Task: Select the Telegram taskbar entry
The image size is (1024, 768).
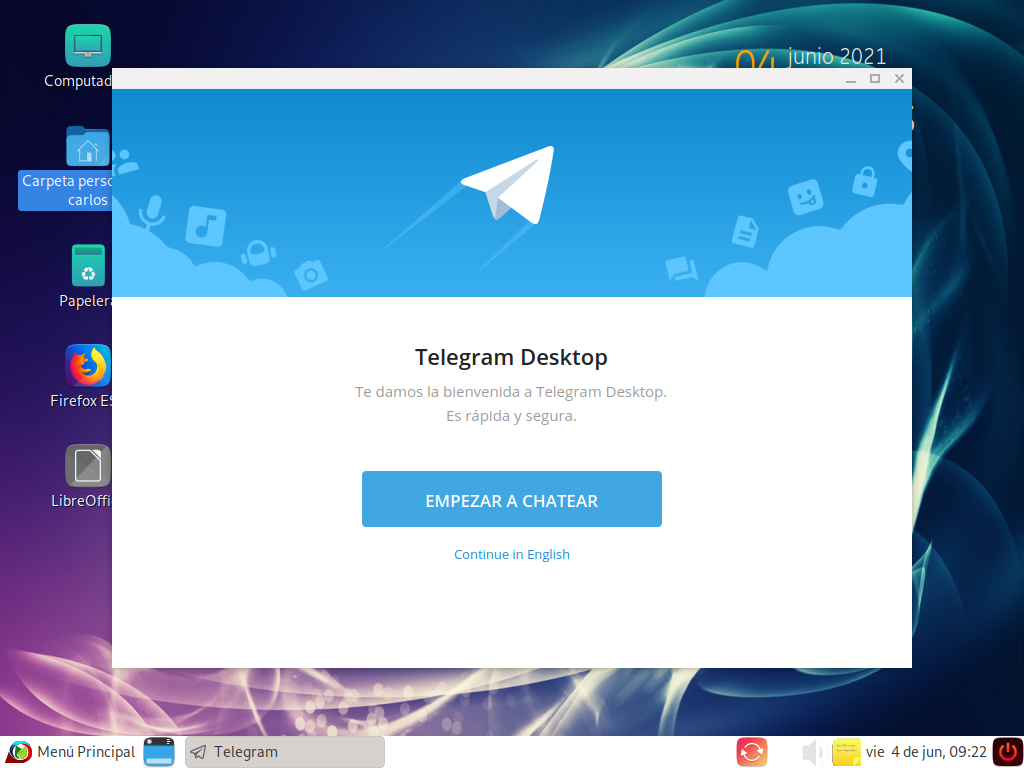Action: tap(285, 752)
